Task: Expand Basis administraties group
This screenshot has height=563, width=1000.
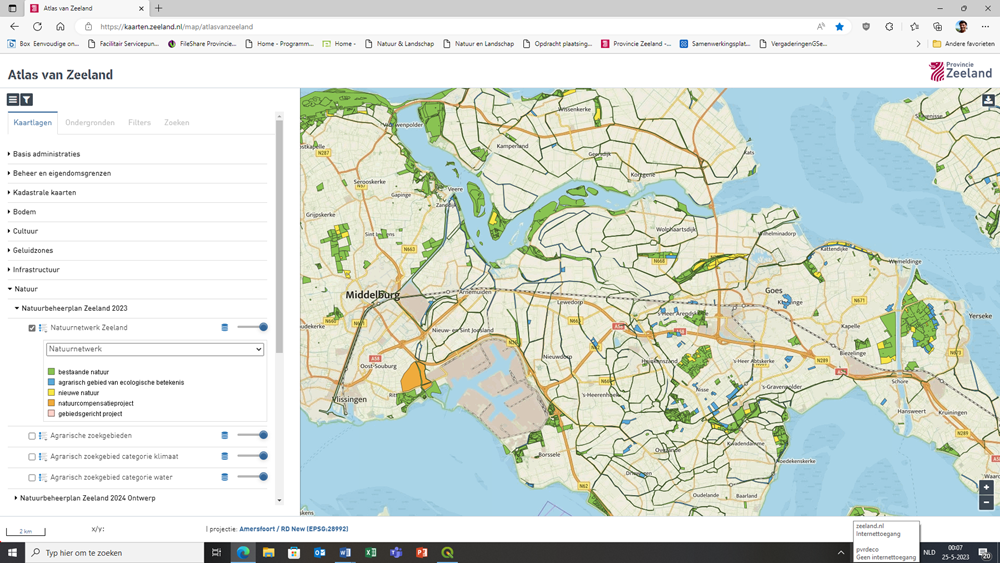Action: tap(46, 154)
